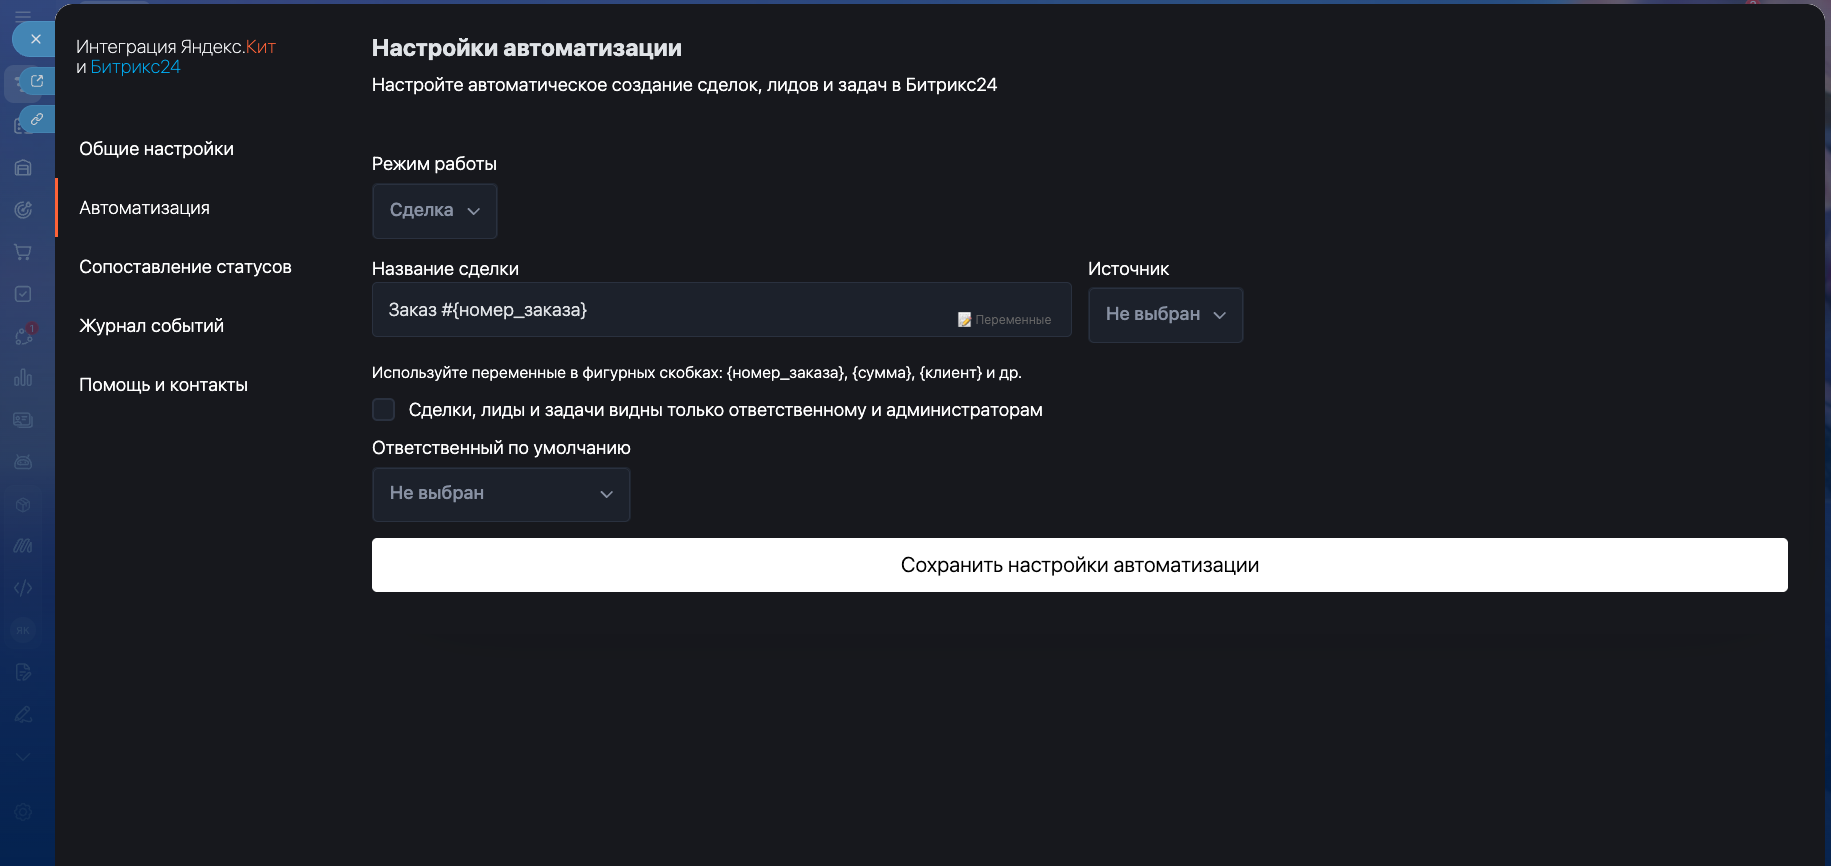Open the bar chart analytics icon
The image size is (1831, 866).
tap(23, 378)
